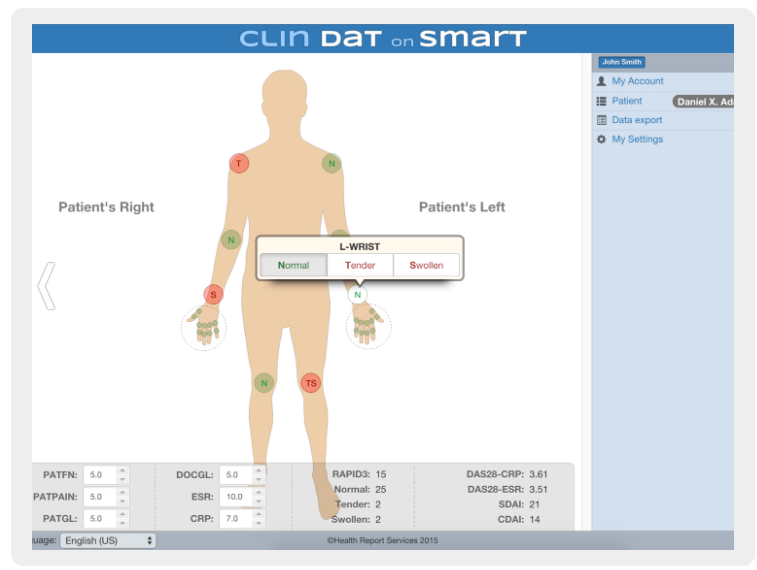
Task: Click the Normal joint count 25
Action: (x=381, y=489)
